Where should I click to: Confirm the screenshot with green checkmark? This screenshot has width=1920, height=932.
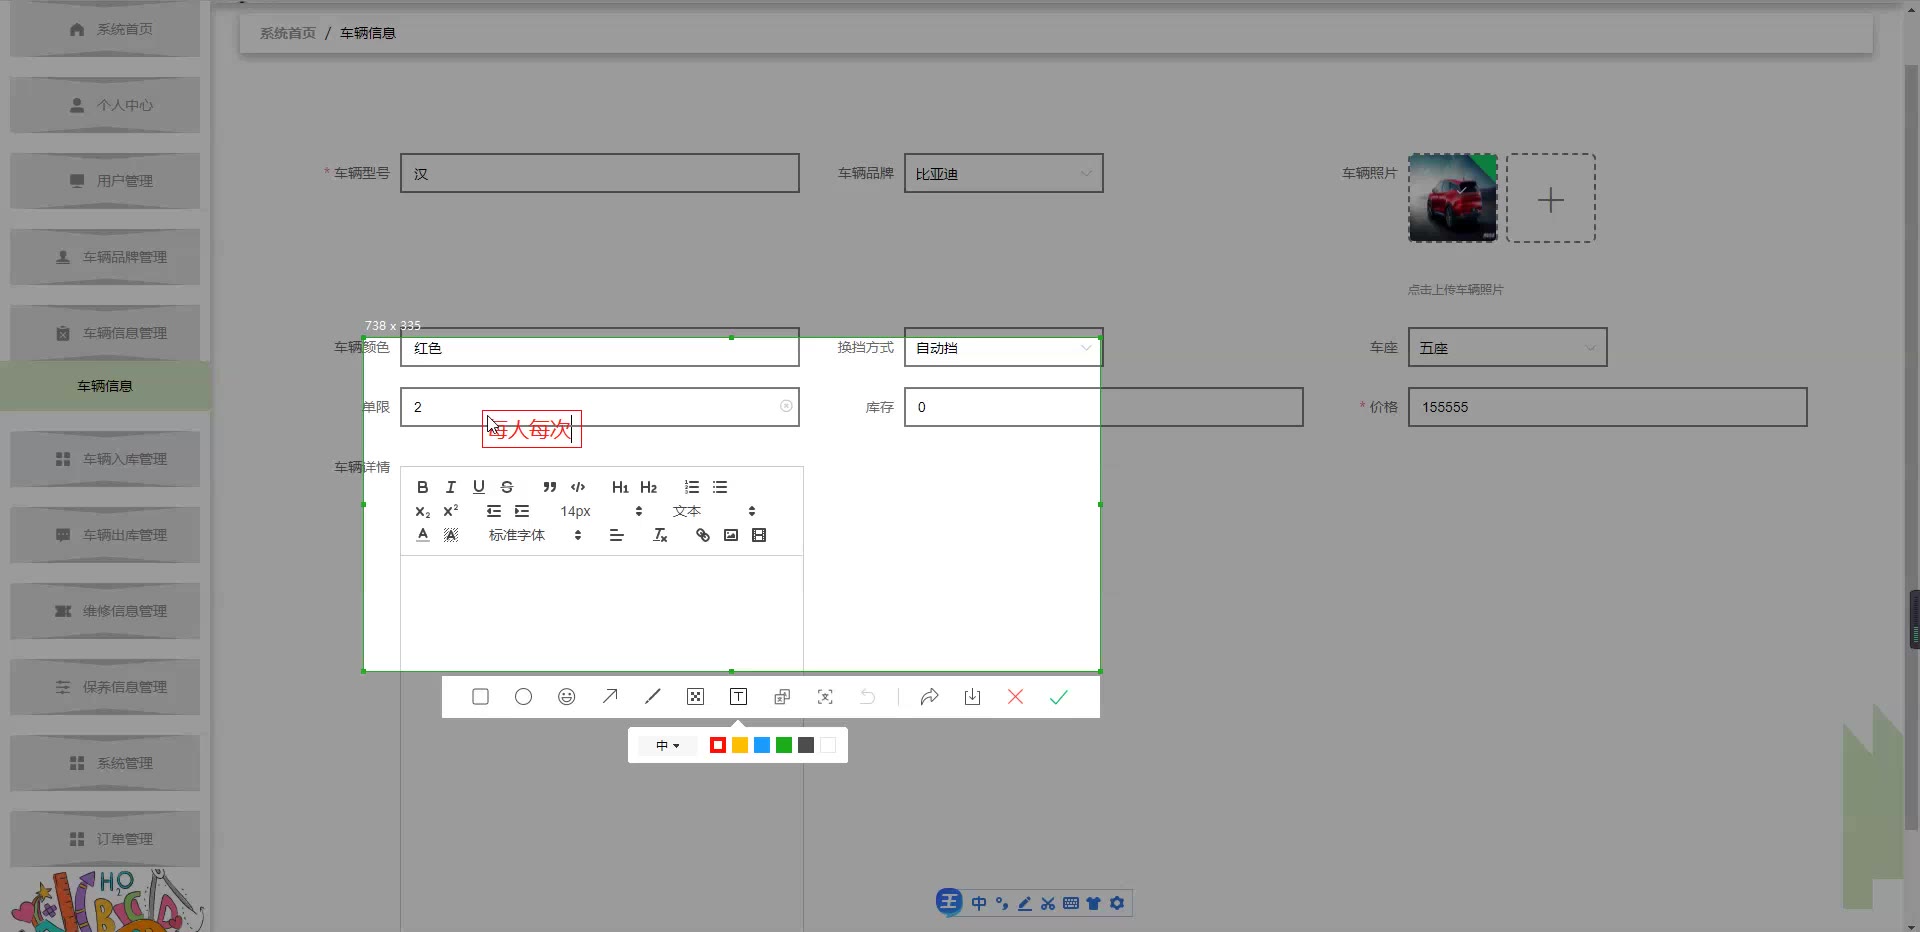coord(1059,697)
